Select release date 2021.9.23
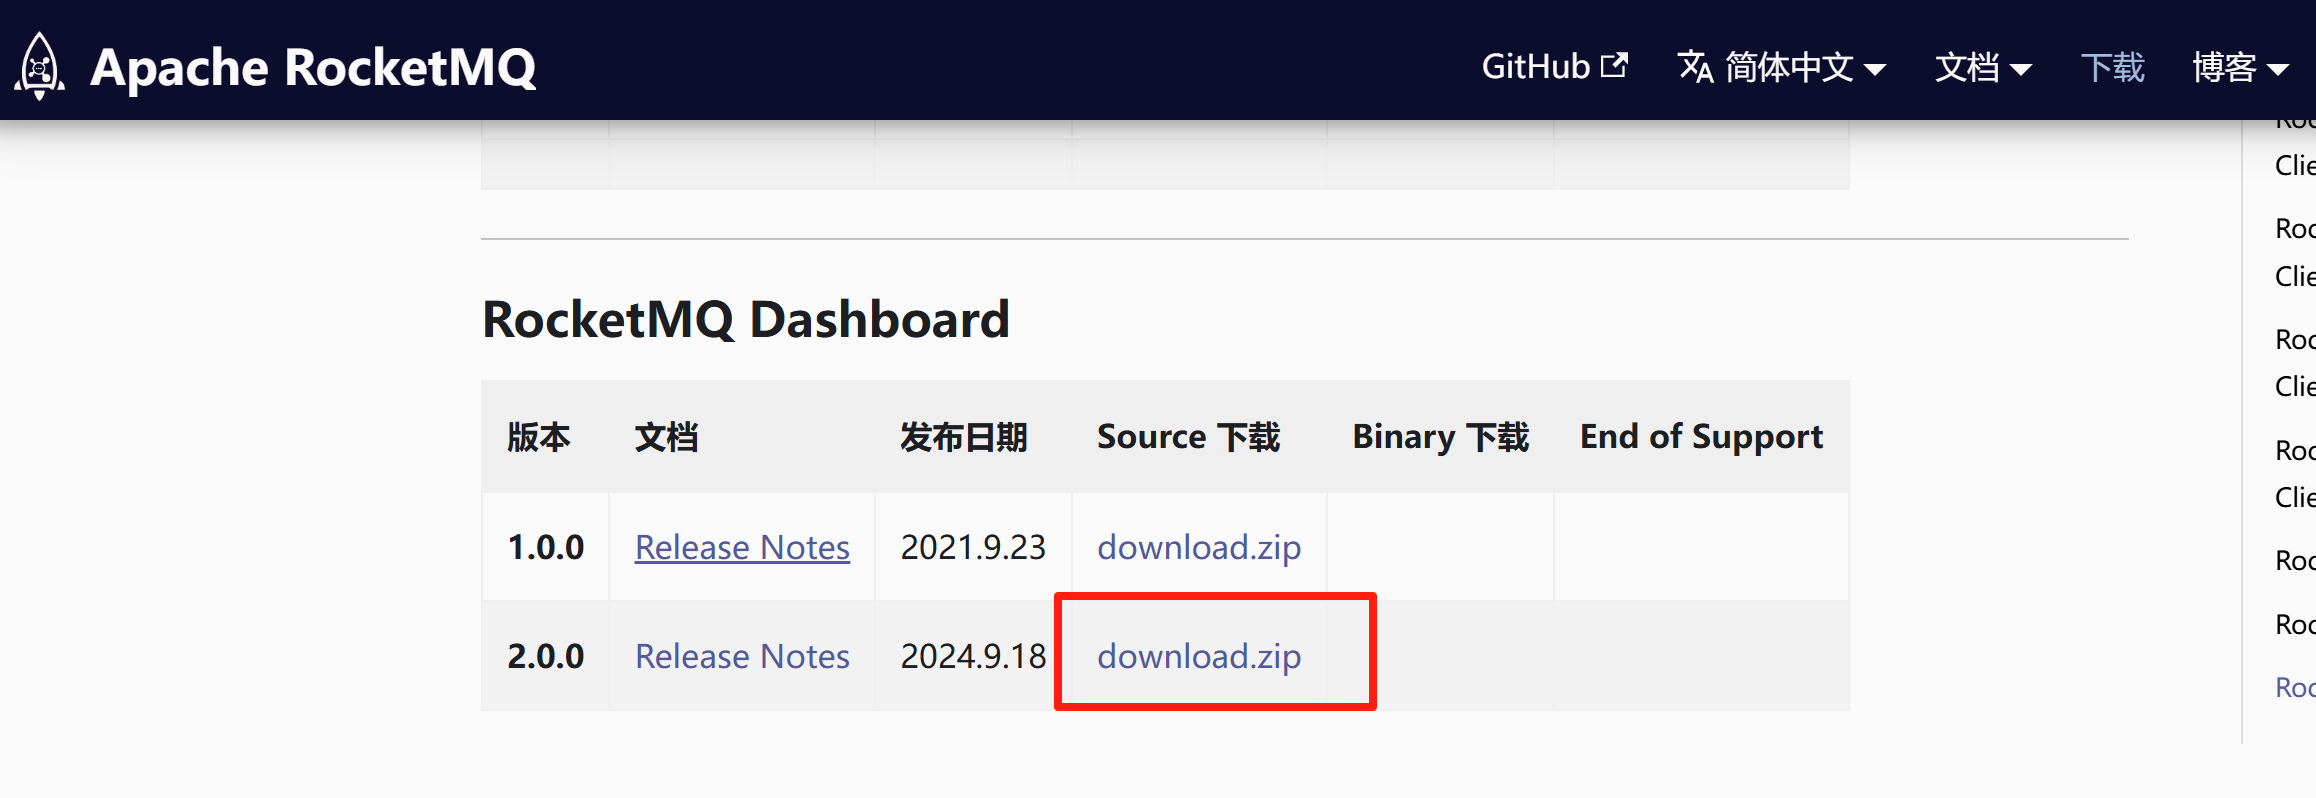 pos(973,547)
